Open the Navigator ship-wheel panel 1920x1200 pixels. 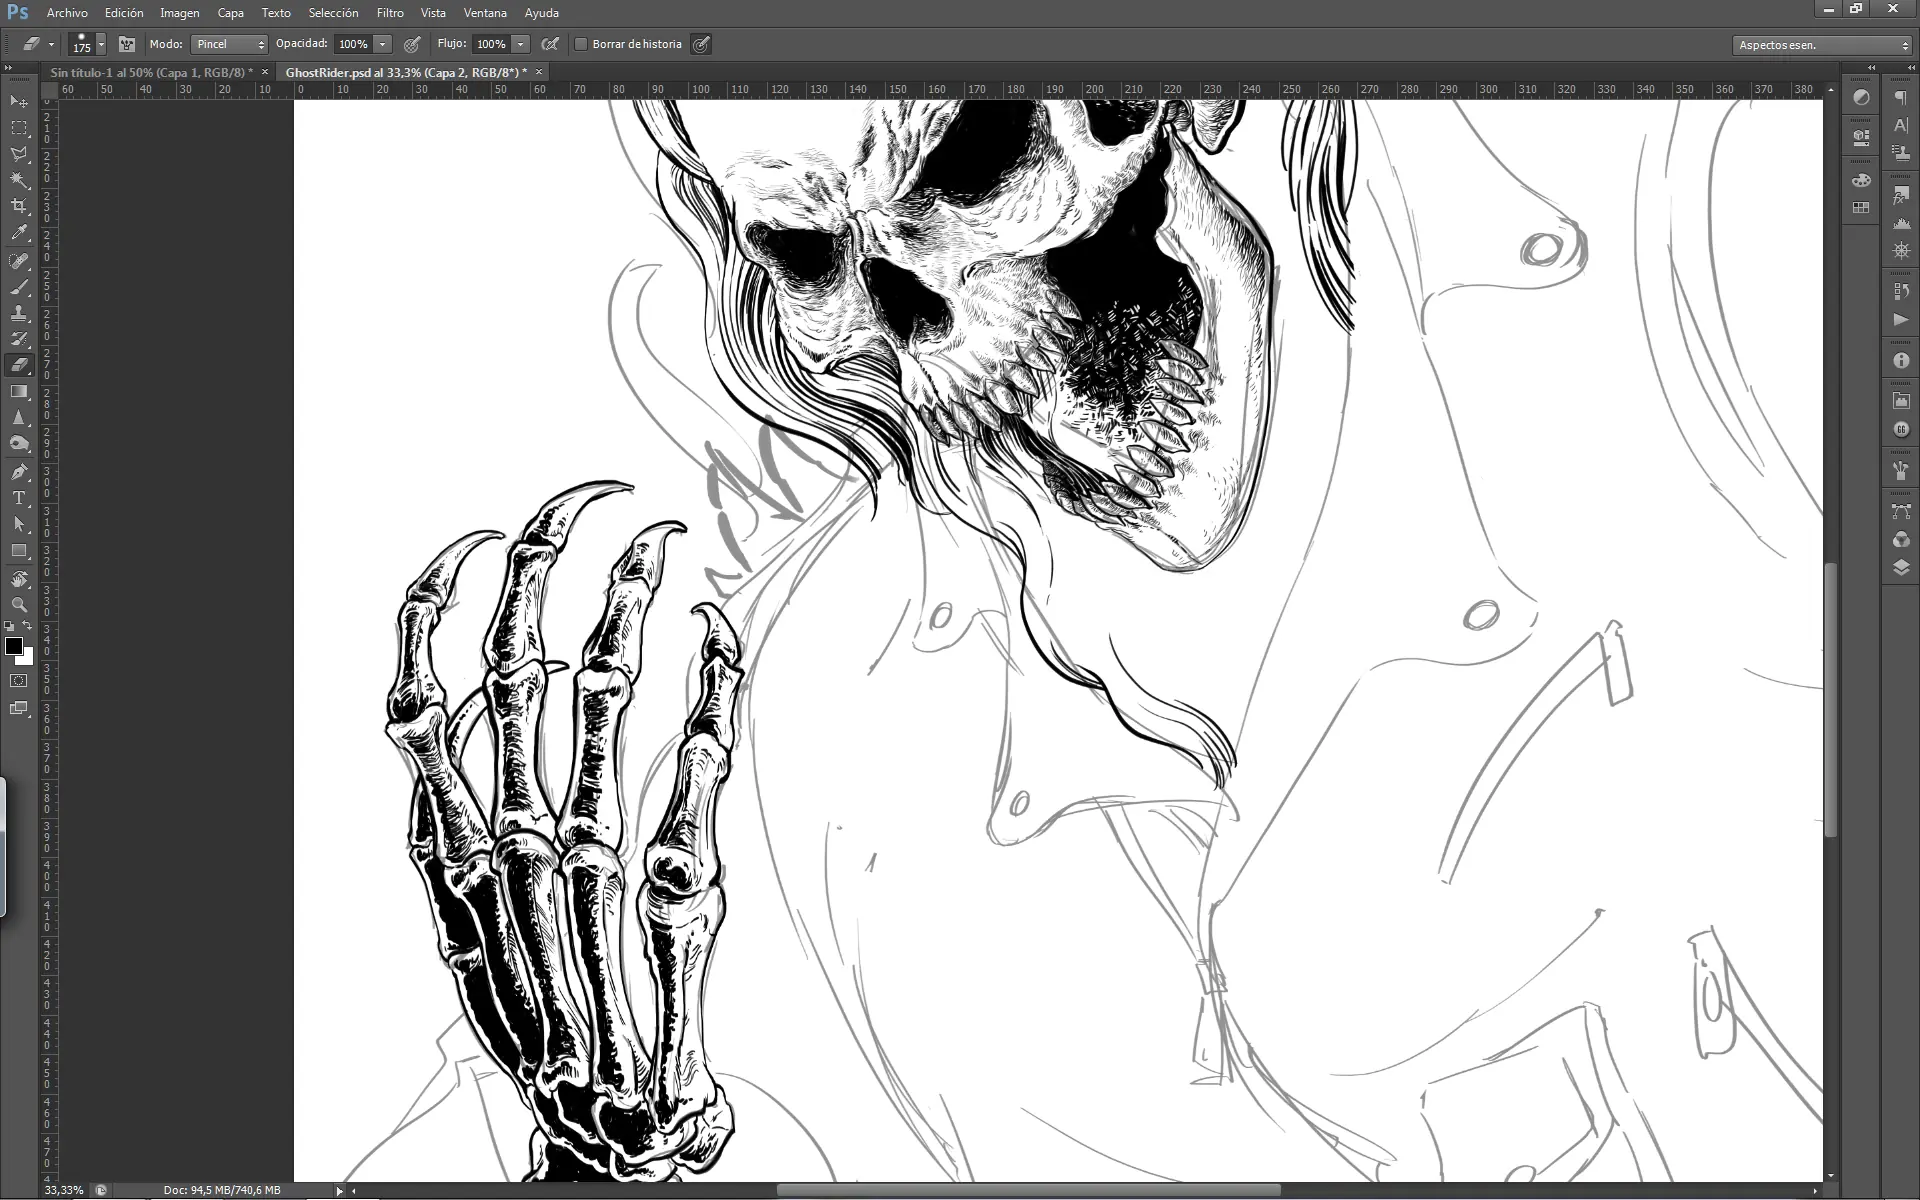(1901, 250)
